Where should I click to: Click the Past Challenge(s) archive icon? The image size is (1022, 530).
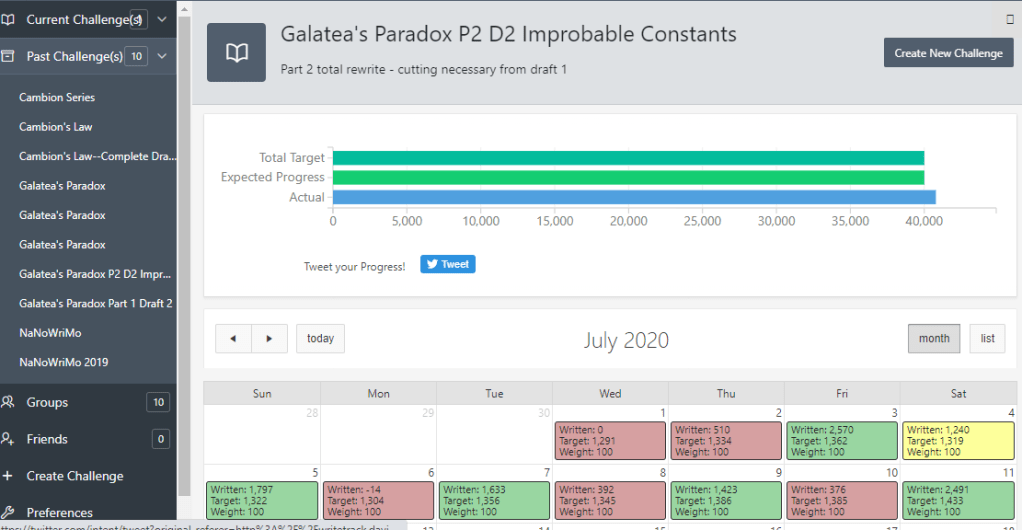click(x=7, y=56)
